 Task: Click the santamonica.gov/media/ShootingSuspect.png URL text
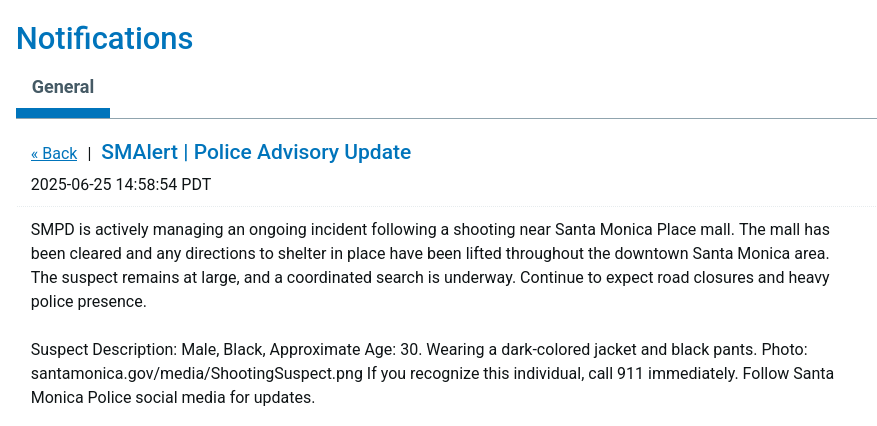(x=197, y=373)
